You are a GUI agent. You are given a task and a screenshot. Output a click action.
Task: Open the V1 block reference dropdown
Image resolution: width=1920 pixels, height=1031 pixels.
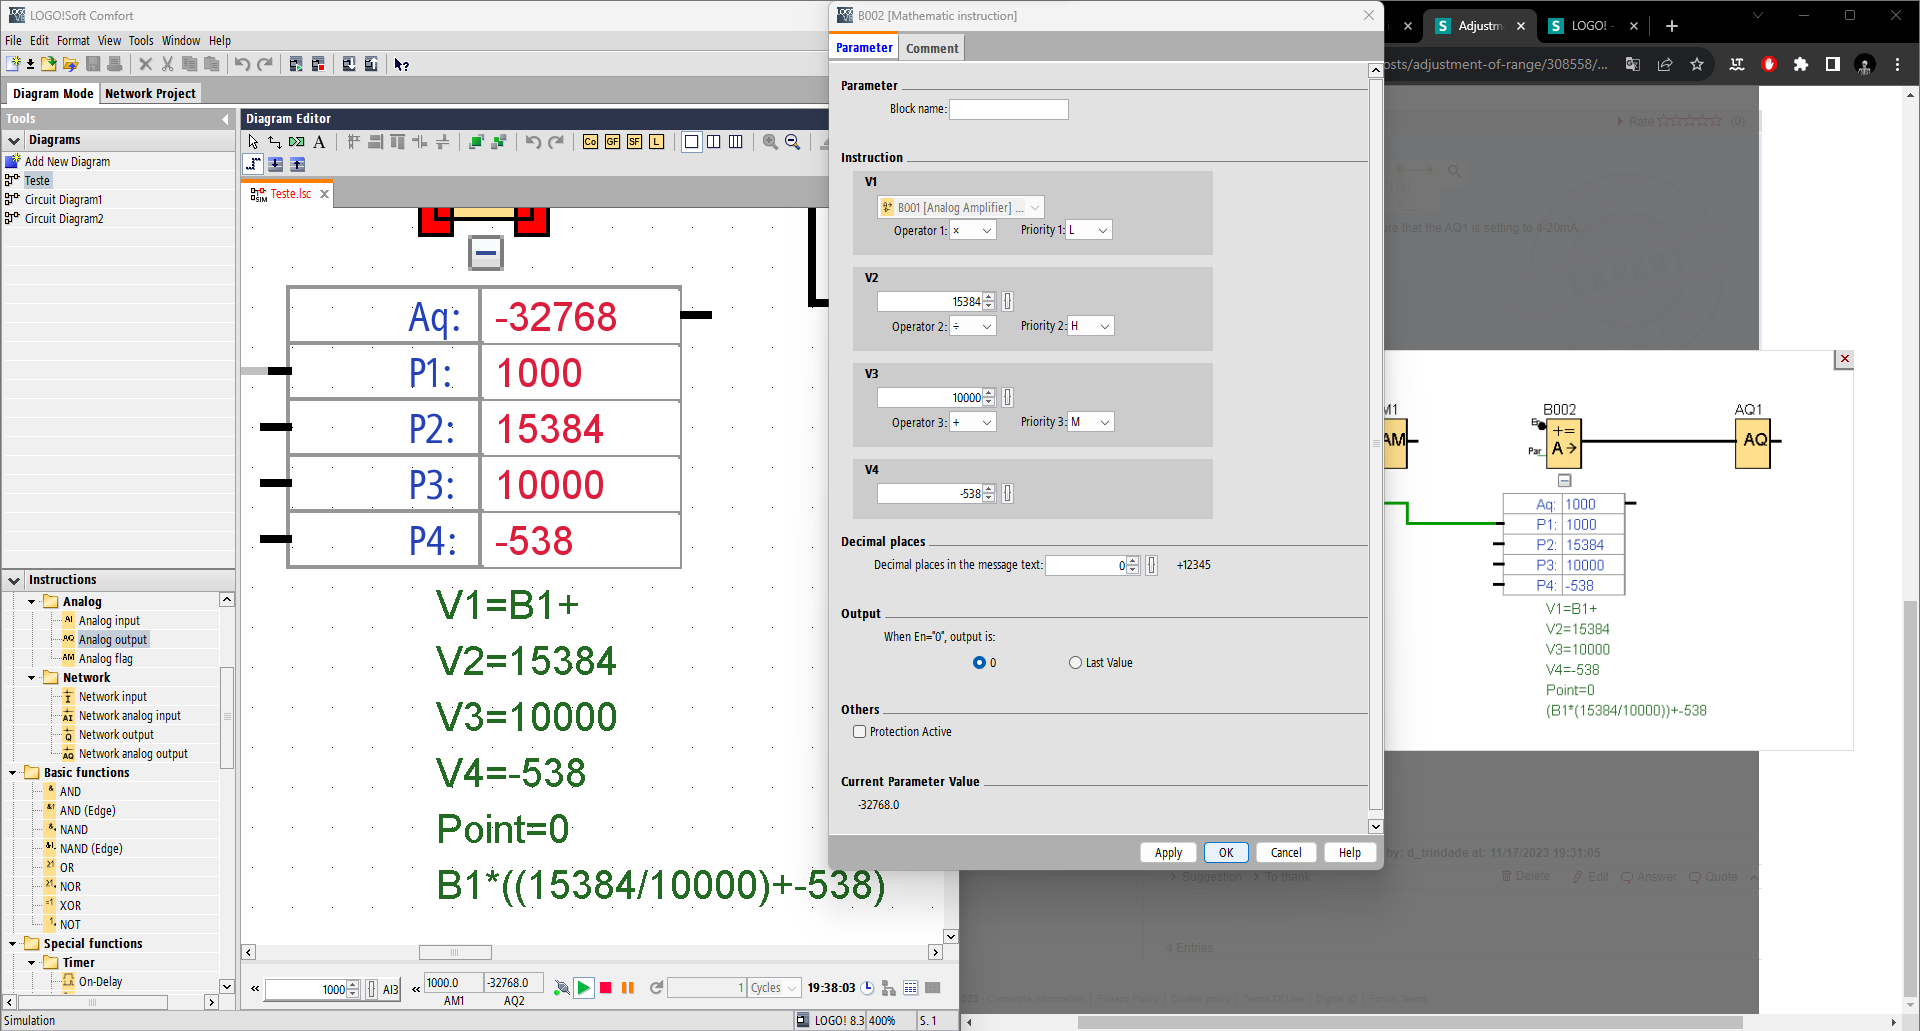[961, 207]
